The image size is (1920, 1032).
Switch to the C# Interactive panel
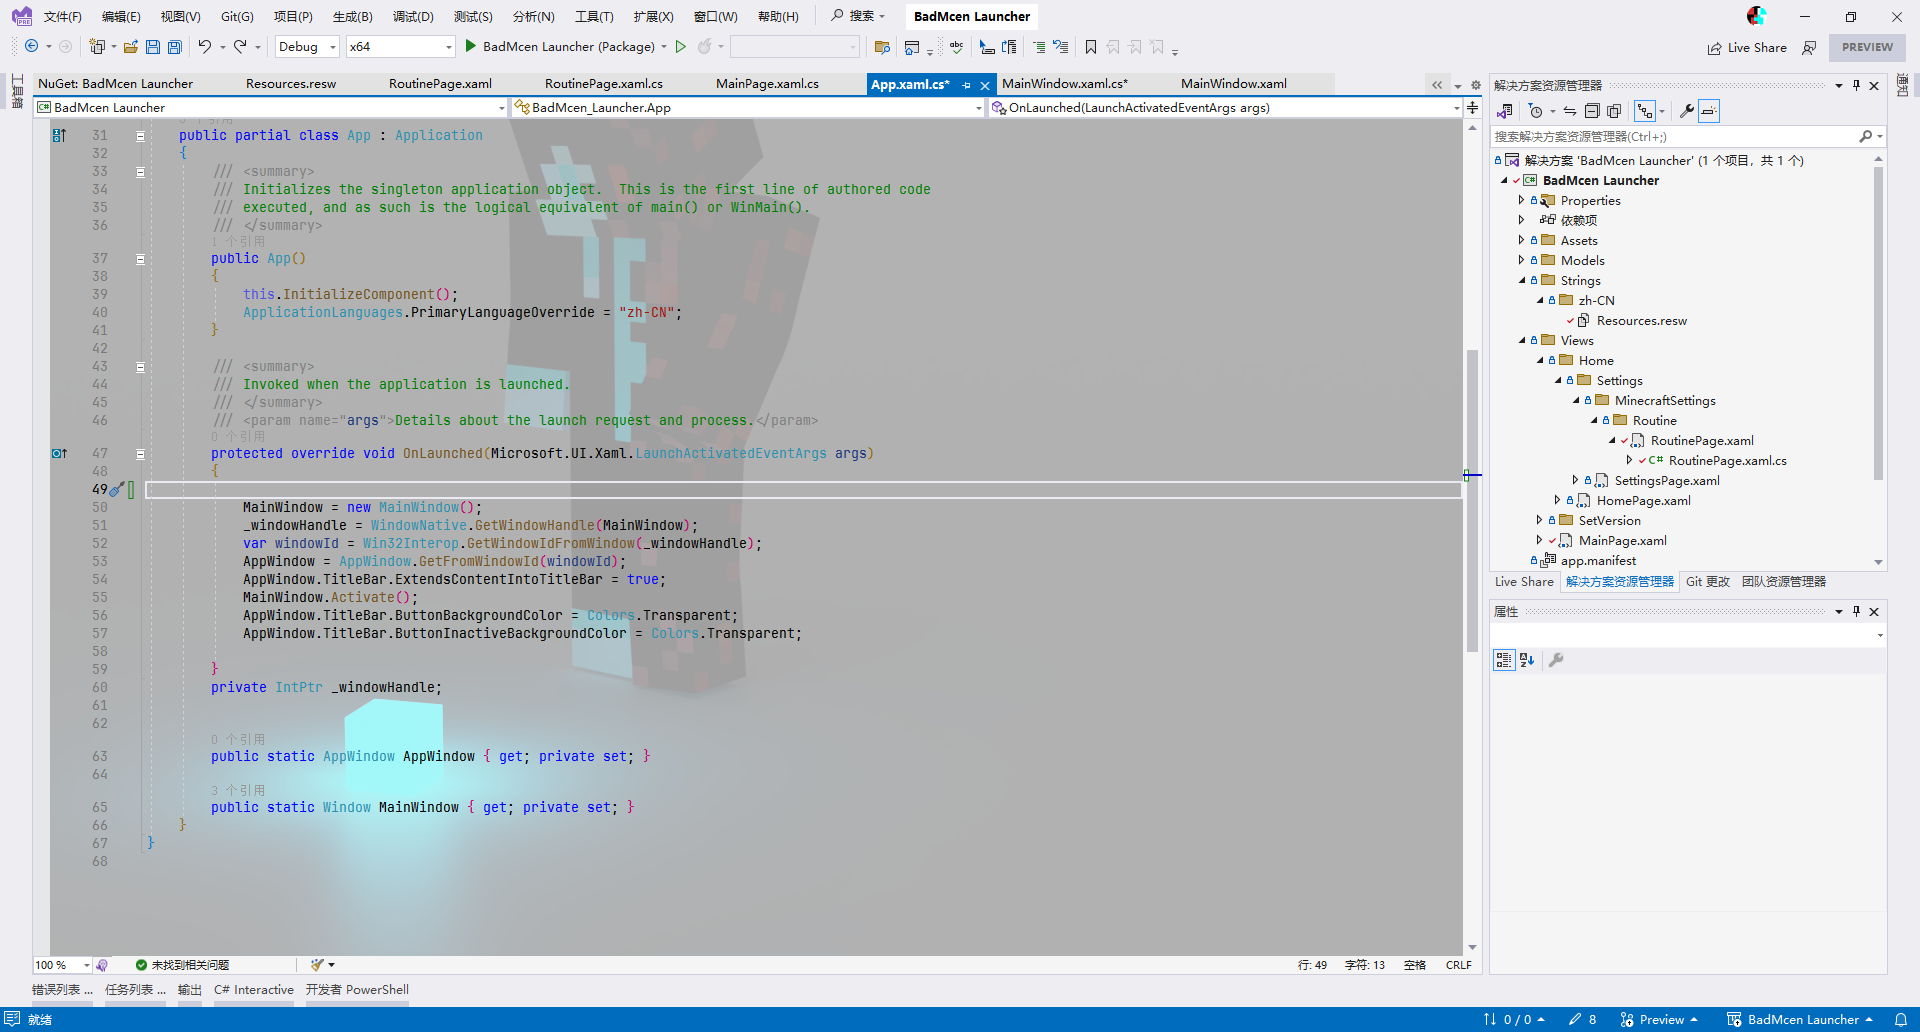[x=254, y=989]
